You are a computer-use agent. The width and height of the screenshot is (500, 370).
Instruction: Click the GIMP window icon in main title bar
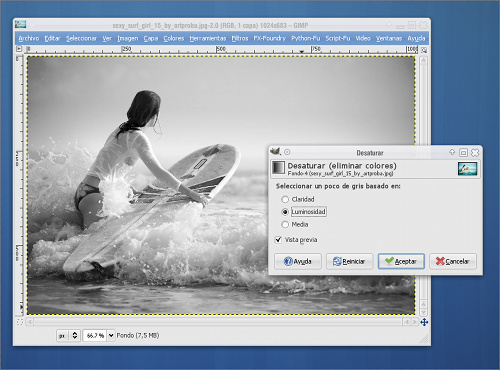point(20,24)
